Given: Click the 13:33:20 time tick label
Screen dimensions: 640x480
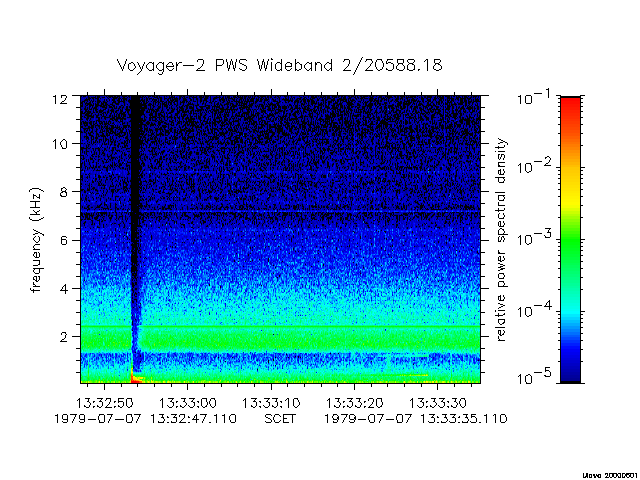Looking at the screenshot, I should pyautogui.click(x=354, y=403).
